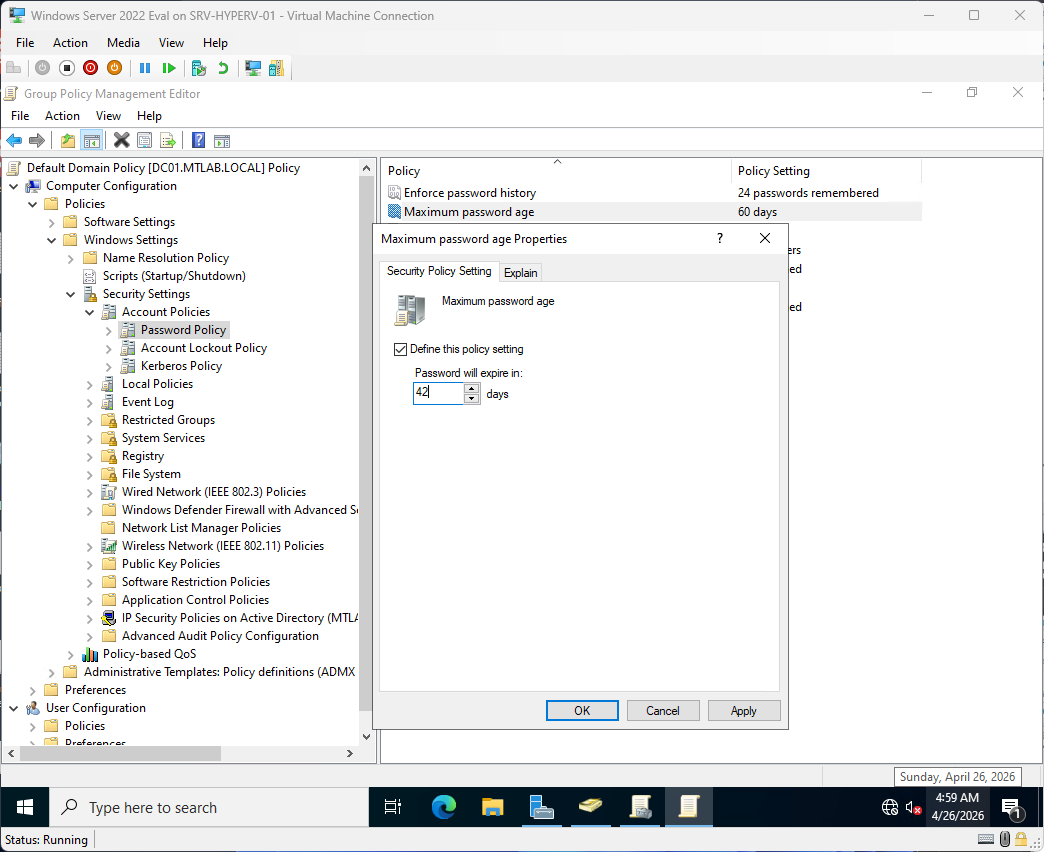Click the blue Help toolbar icon
The height and width of the screenshot is (852, 1044).
click(198, 140)
